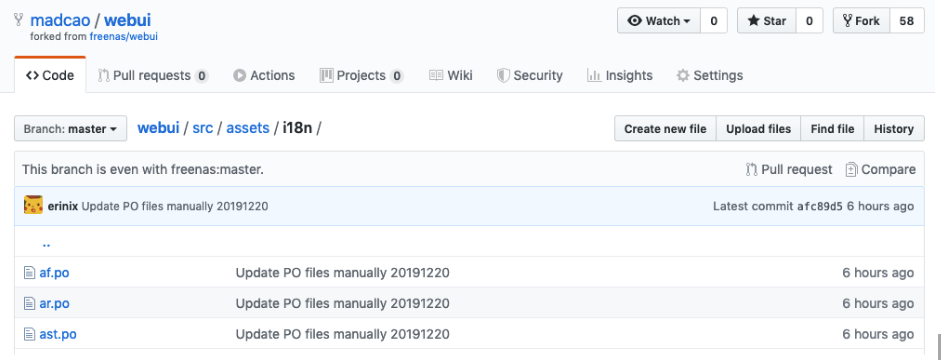Click the Pull request link
This screenshot has height=360, width=941.
tap(789, 170)
